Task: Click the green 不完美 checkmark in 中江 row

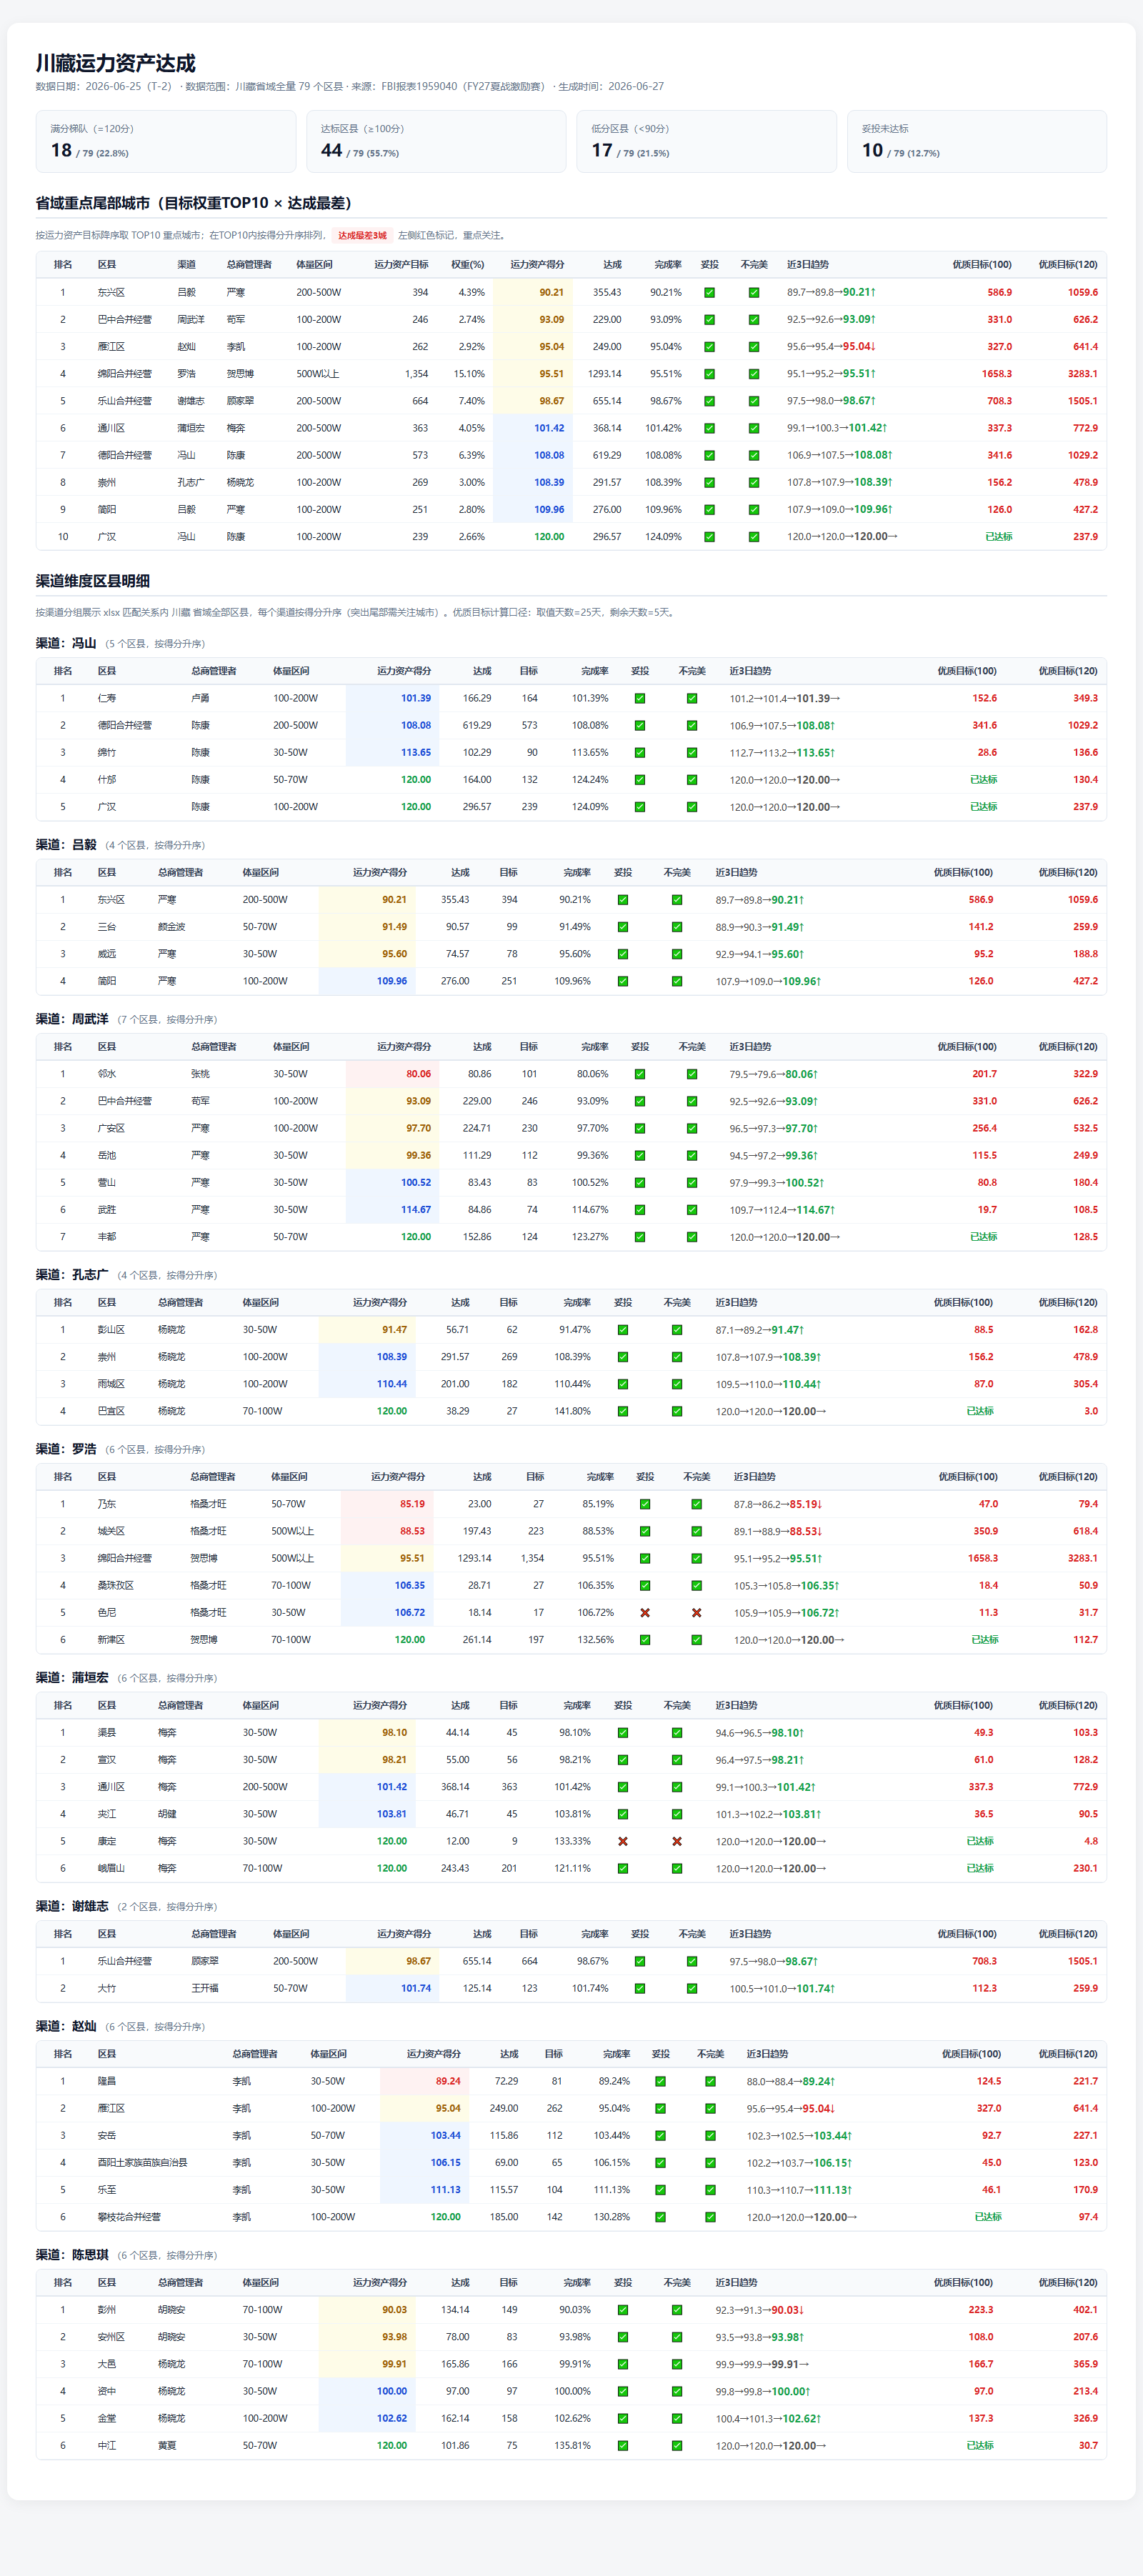Action: [x=677, y=2445]
